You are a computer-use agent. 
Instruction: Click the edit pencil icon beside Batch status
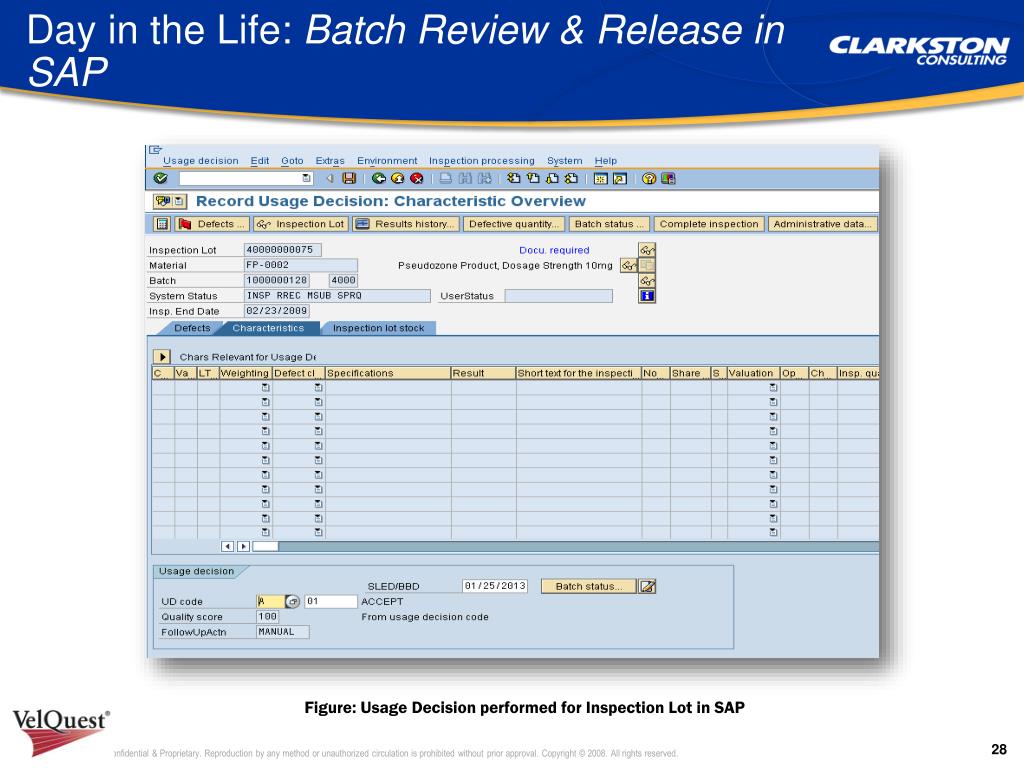tap(647, 586)
